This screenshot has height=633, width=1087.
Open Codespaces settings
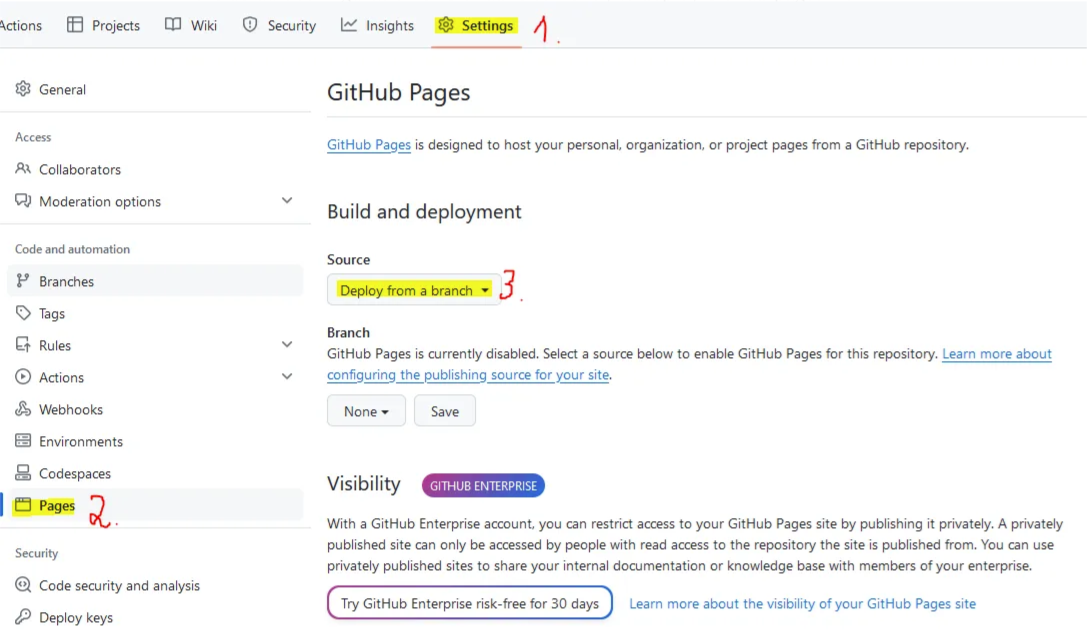pyautogui.click(x=75, y=474)
